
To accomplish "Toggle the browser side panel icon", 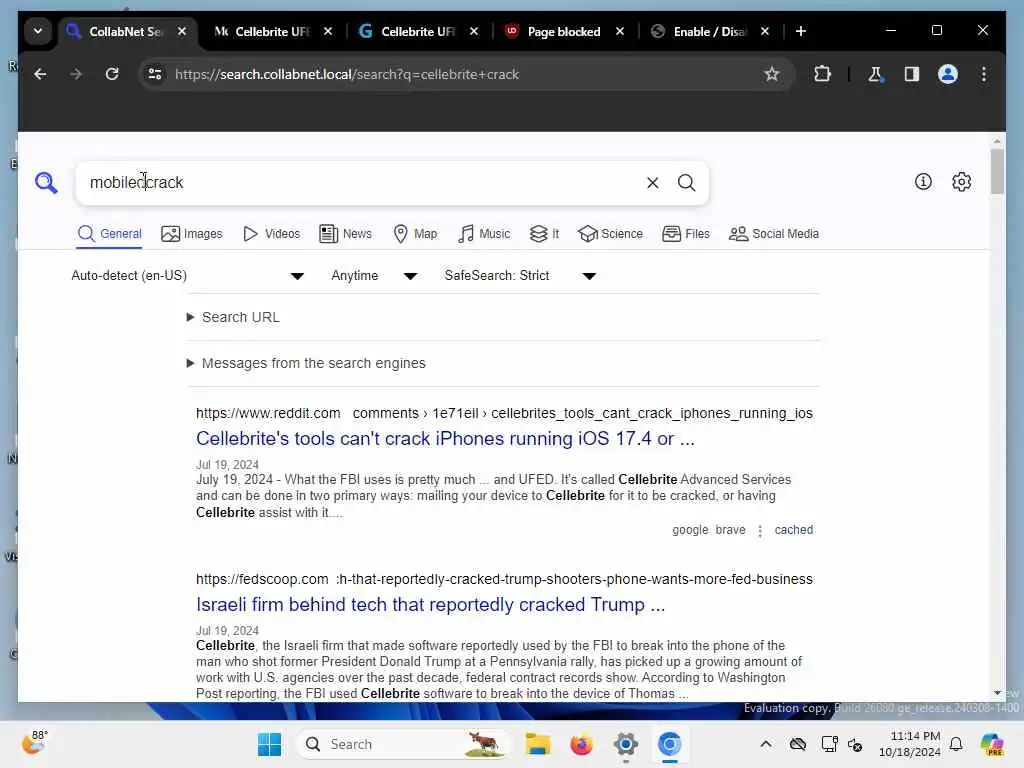I will pos(912,74).
